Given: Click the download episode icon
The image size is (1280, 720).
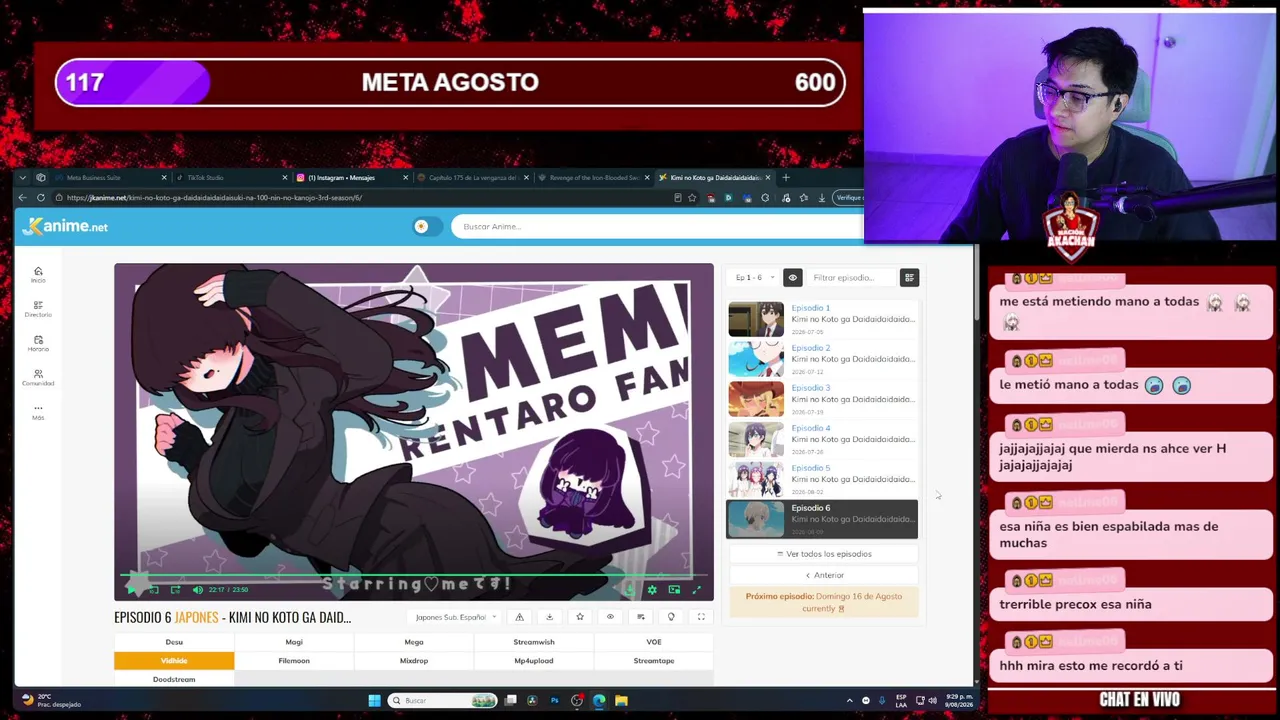Looking at the screenshot, I should pyautogui.click(x=549, y=617).
